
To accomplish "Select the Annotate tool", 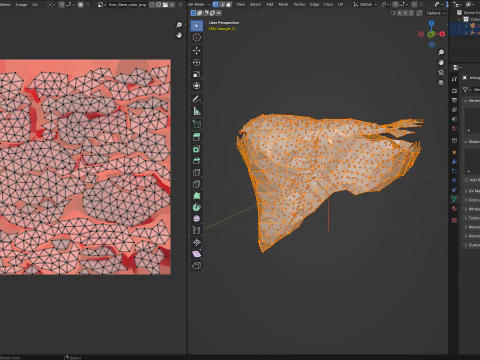I will coord(197,99).
